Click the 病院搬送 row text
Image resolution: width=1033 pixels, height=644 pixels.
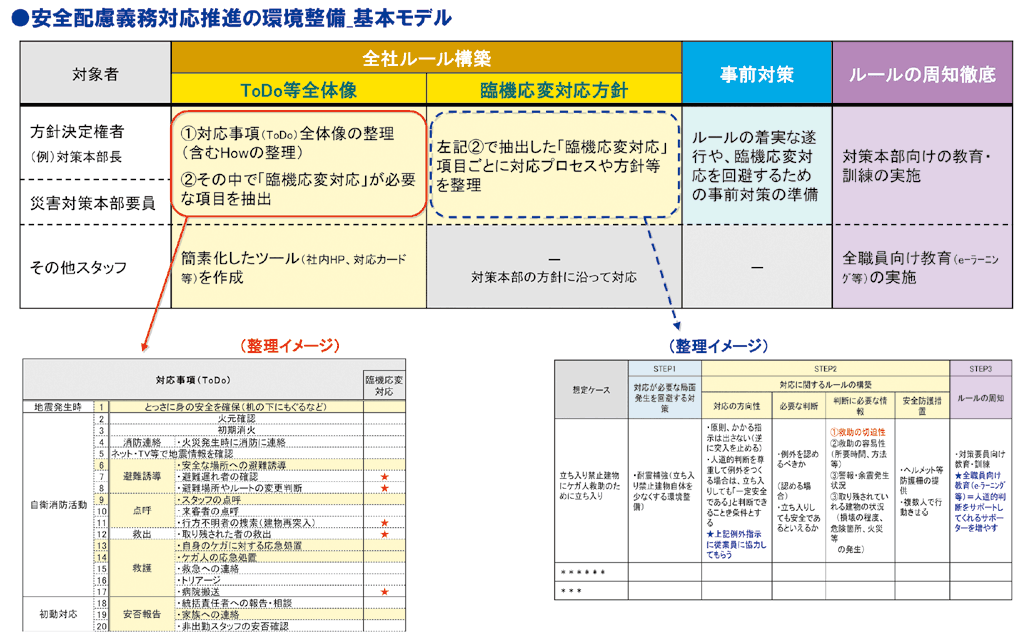[x=201, y=592]
